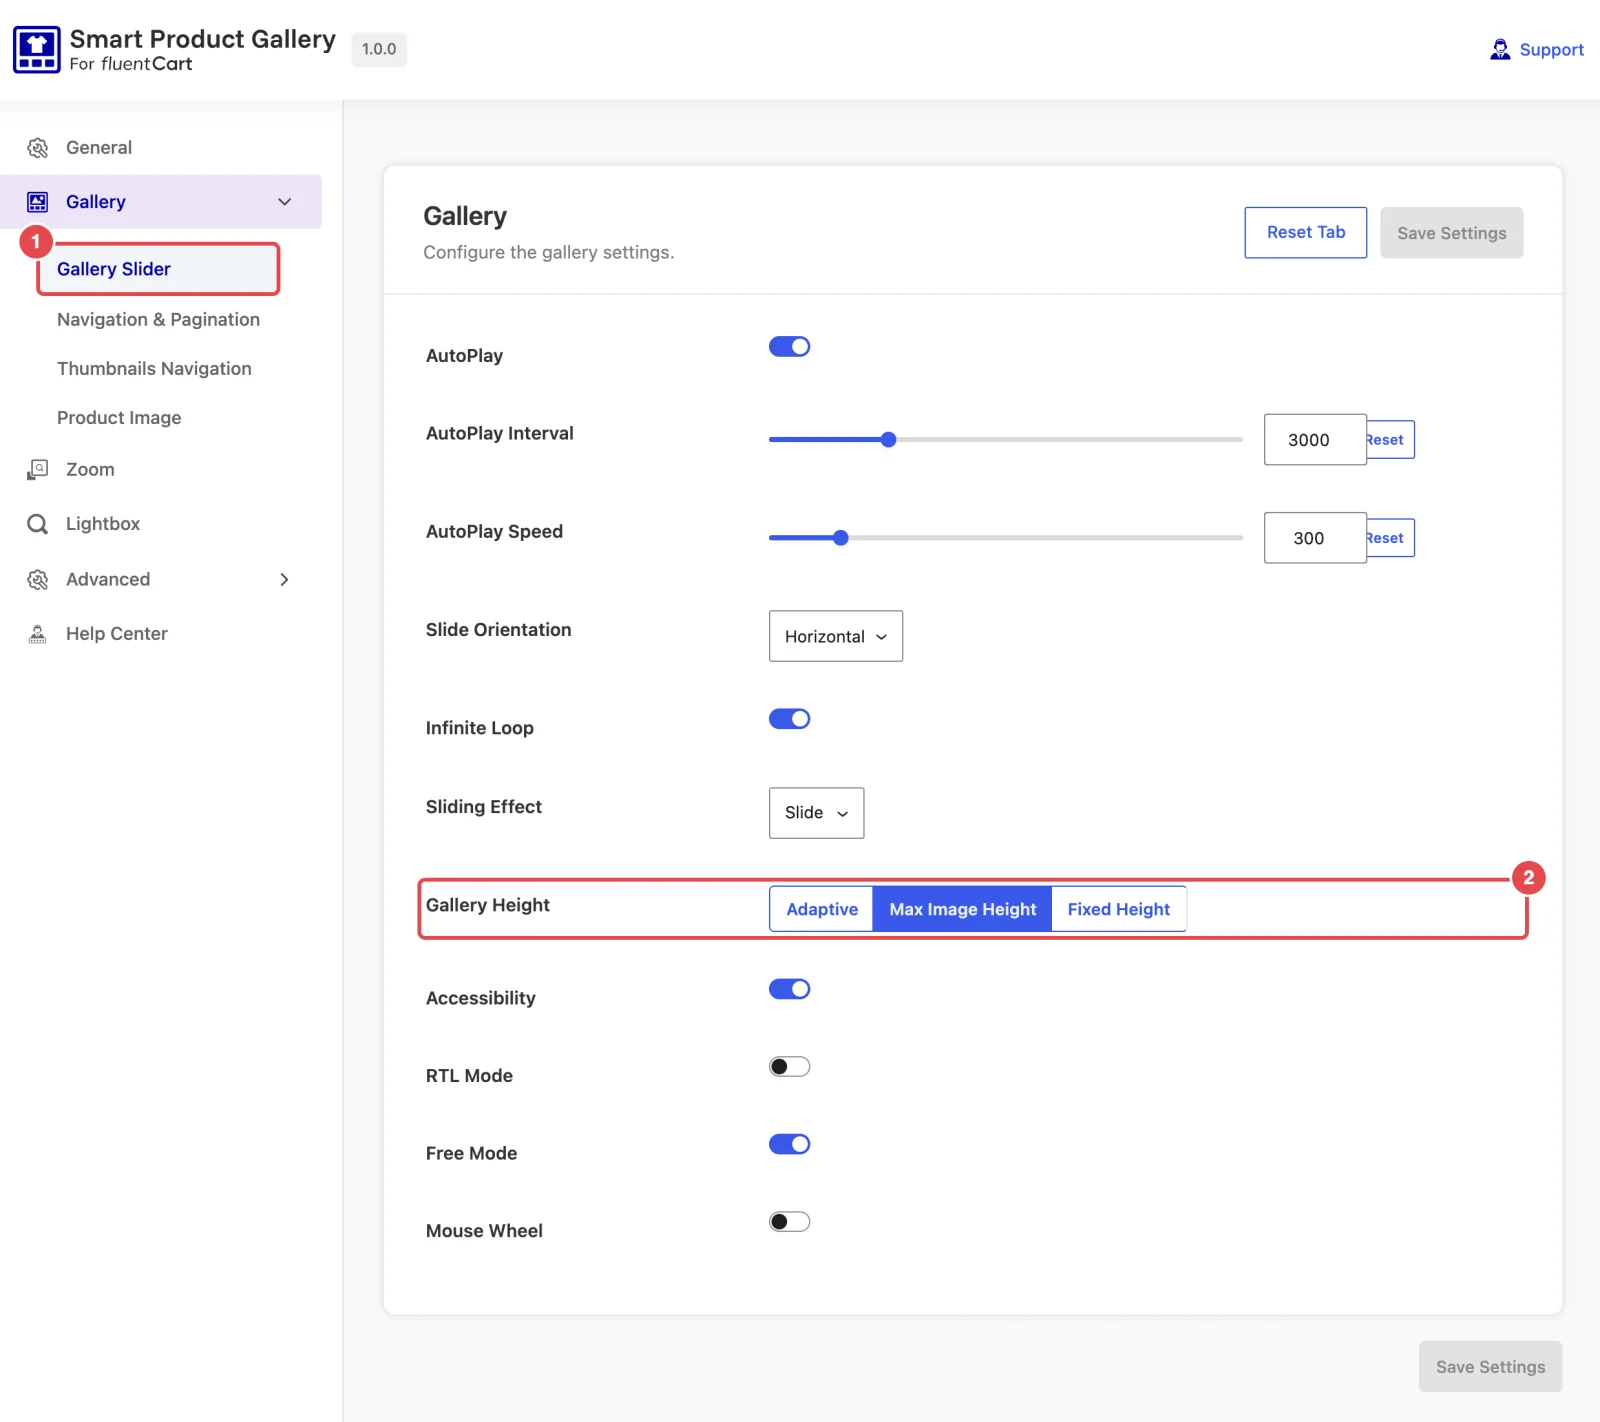The image size is (1600, 1422).
Task: Click the Lightbox magnifier icon
Action: pos(38,524)
